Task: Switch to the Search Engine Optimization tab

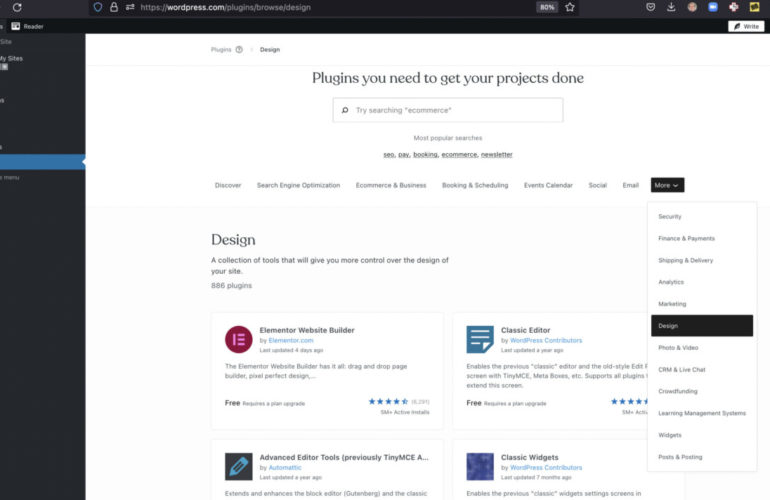Action: pos(298,185)
